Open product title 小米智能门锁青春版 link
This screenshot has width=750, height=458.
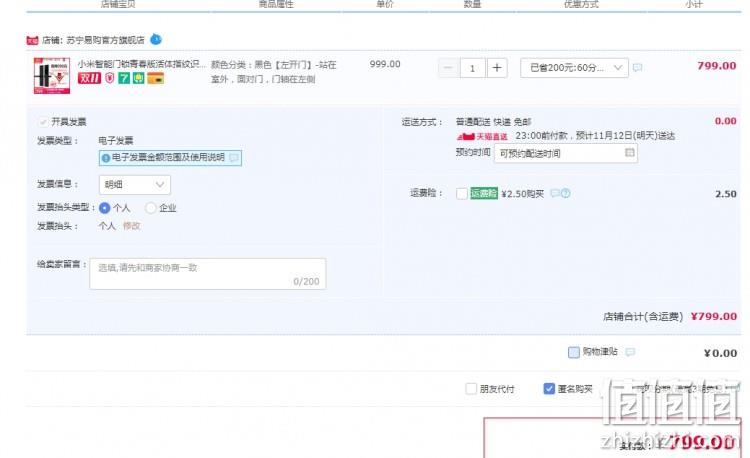142,64
